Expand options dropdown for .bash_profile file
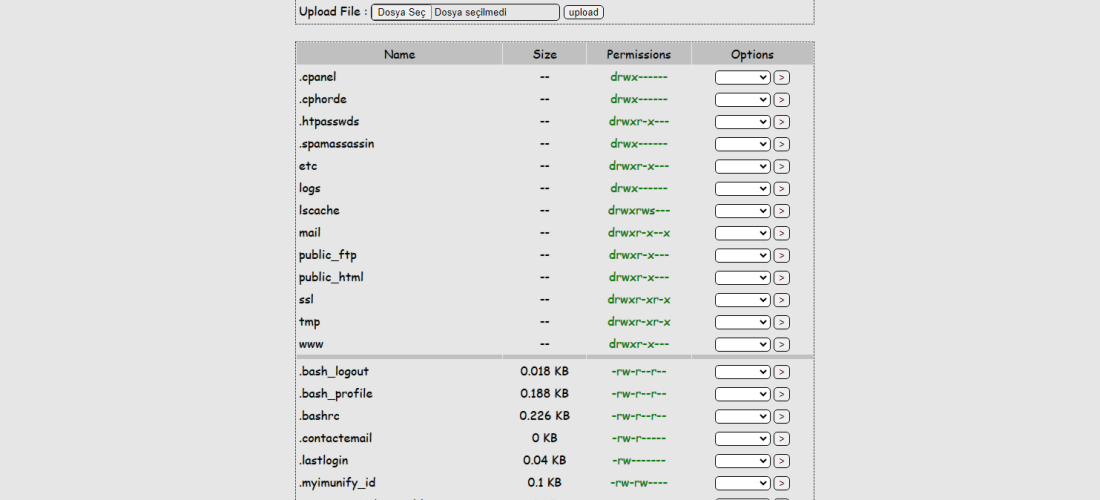Viewport: 1100px width, 500px height. tap(743, 395)
